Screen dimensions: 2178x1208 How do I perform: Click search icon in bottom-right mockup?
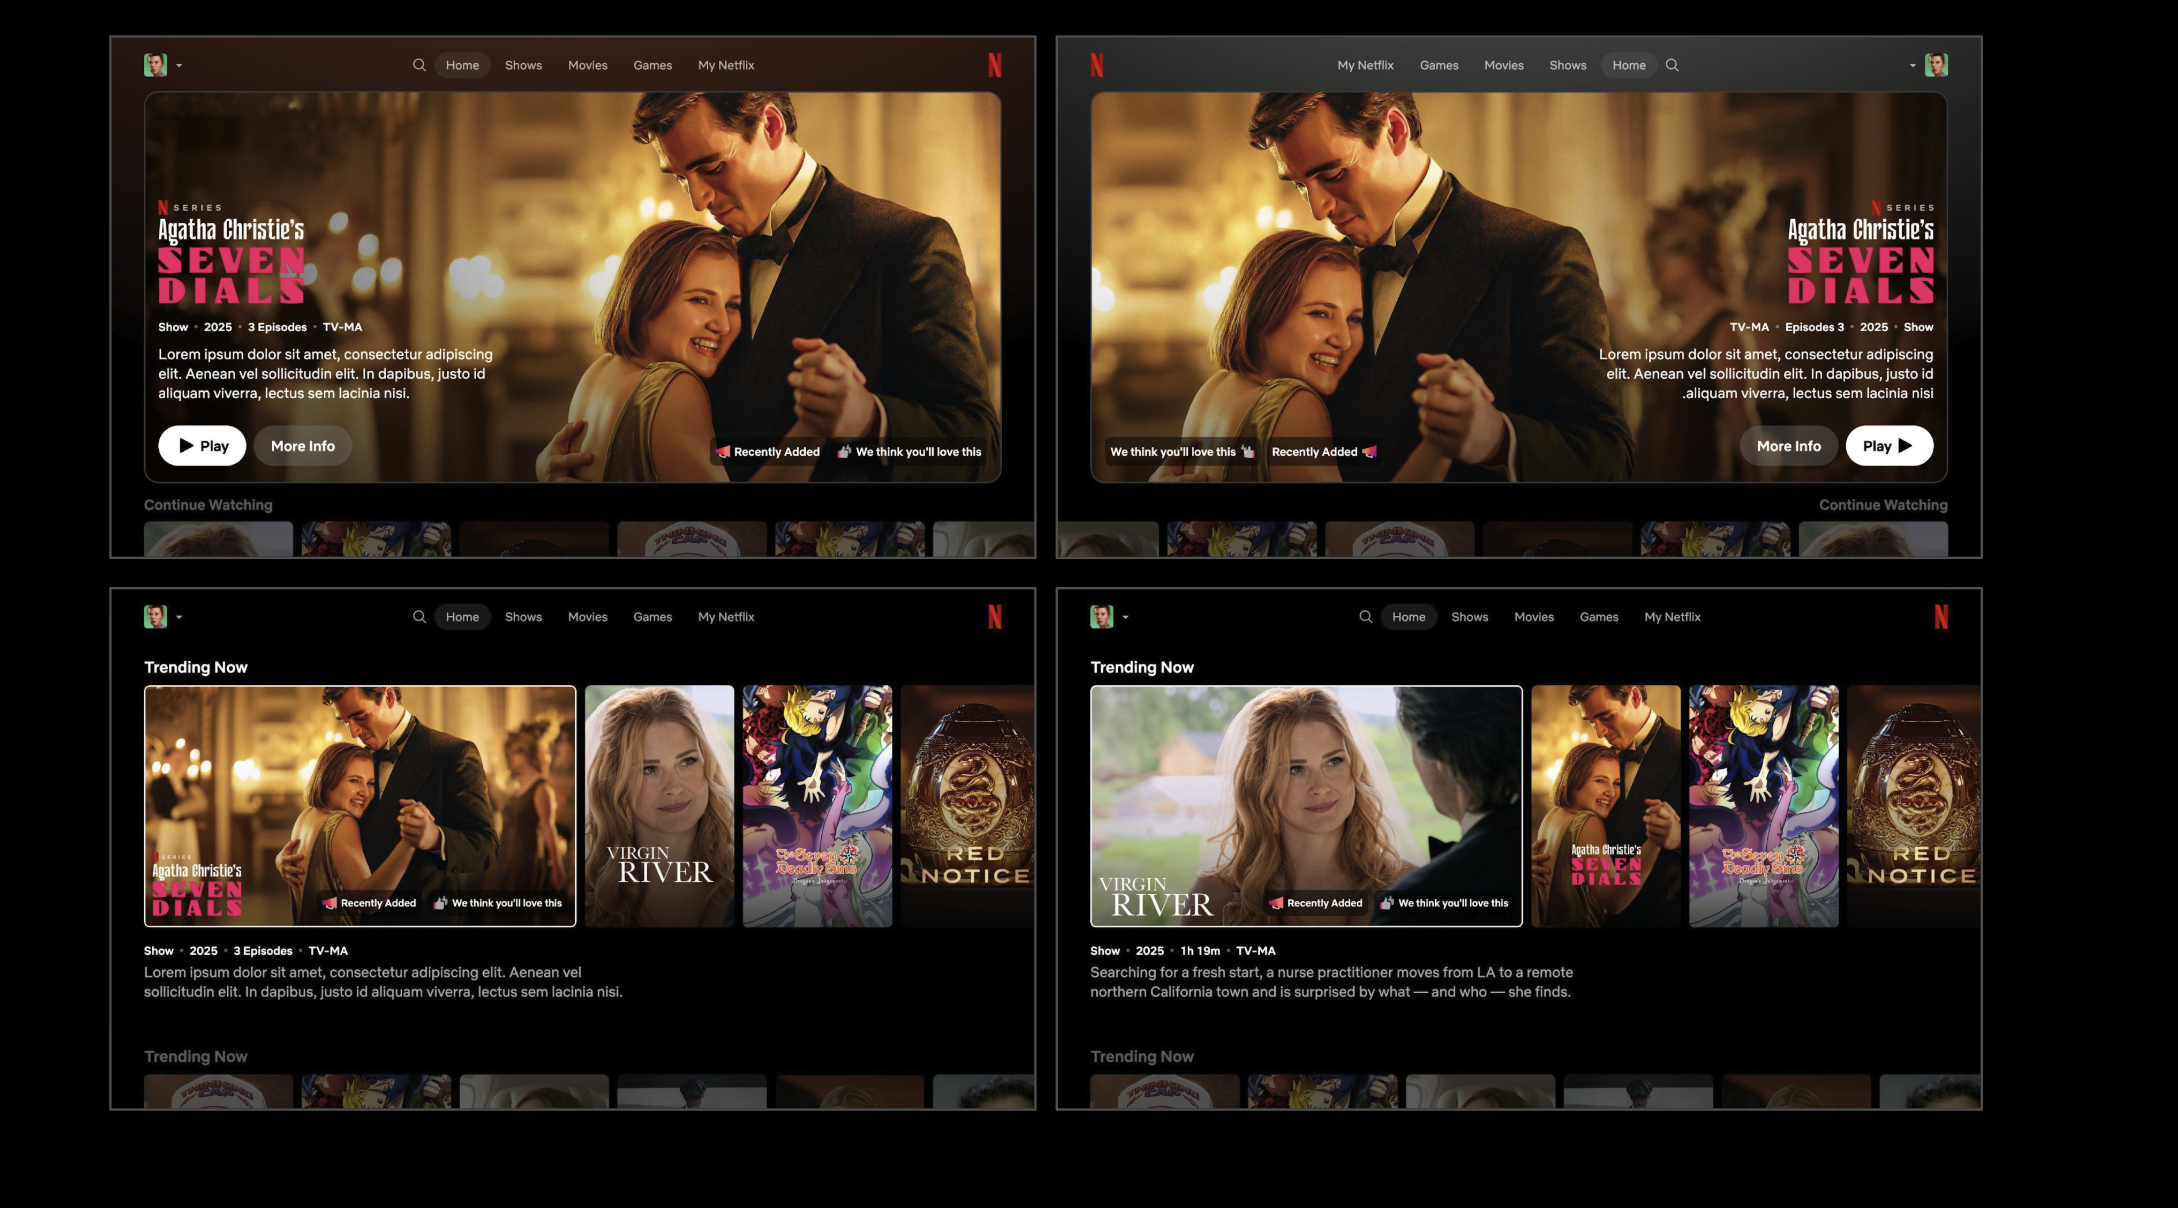pyautogui.click(x=1365, y=617)
